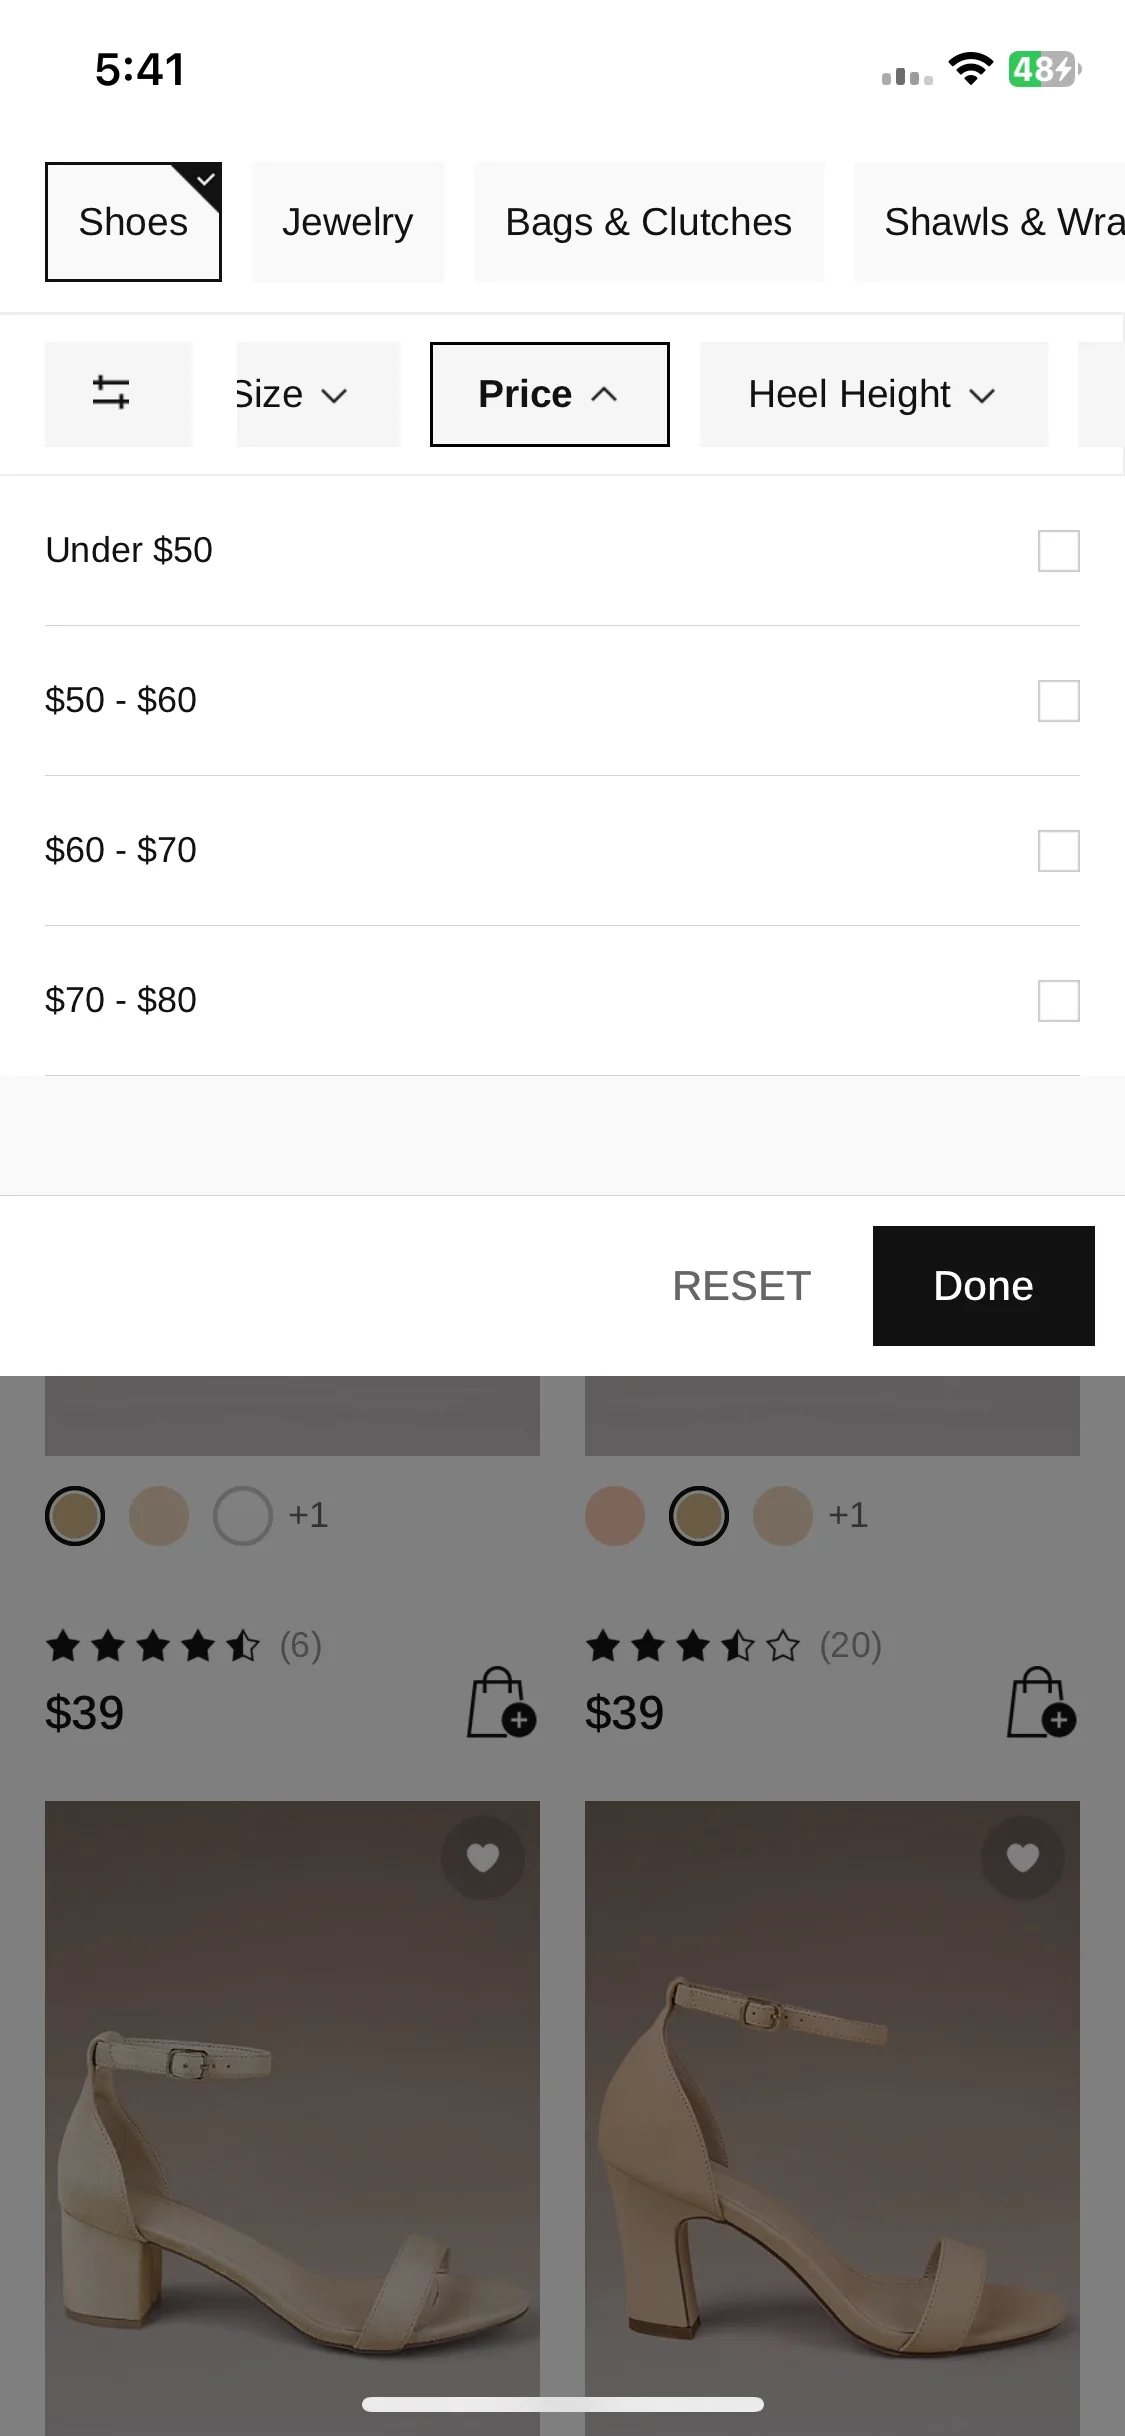Tap the battery indicator icon
Image resolution: width=1125 pixels, height=2436 pixels.
[x=1044, y=69]
